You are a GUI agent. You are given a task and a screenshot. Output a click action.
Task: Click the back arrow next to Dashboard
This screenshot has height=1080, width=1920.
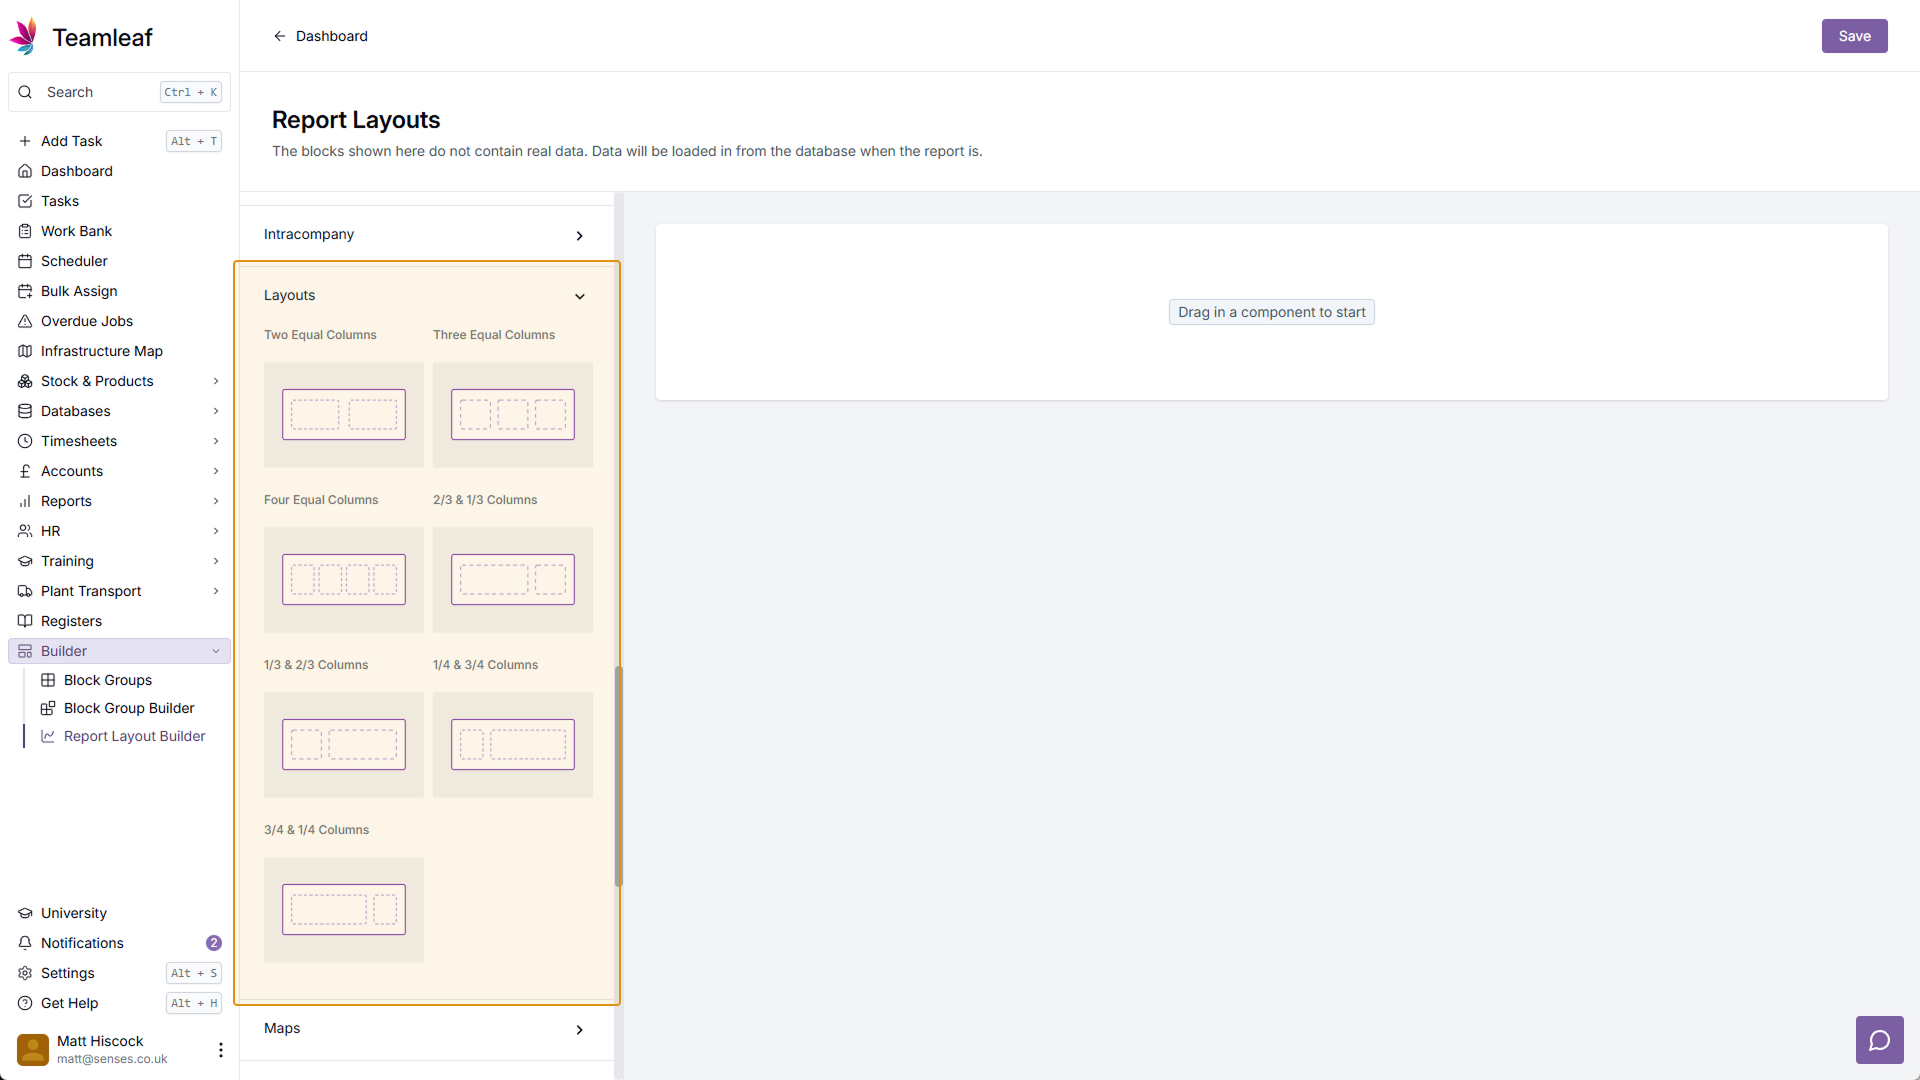pos(280,36)
